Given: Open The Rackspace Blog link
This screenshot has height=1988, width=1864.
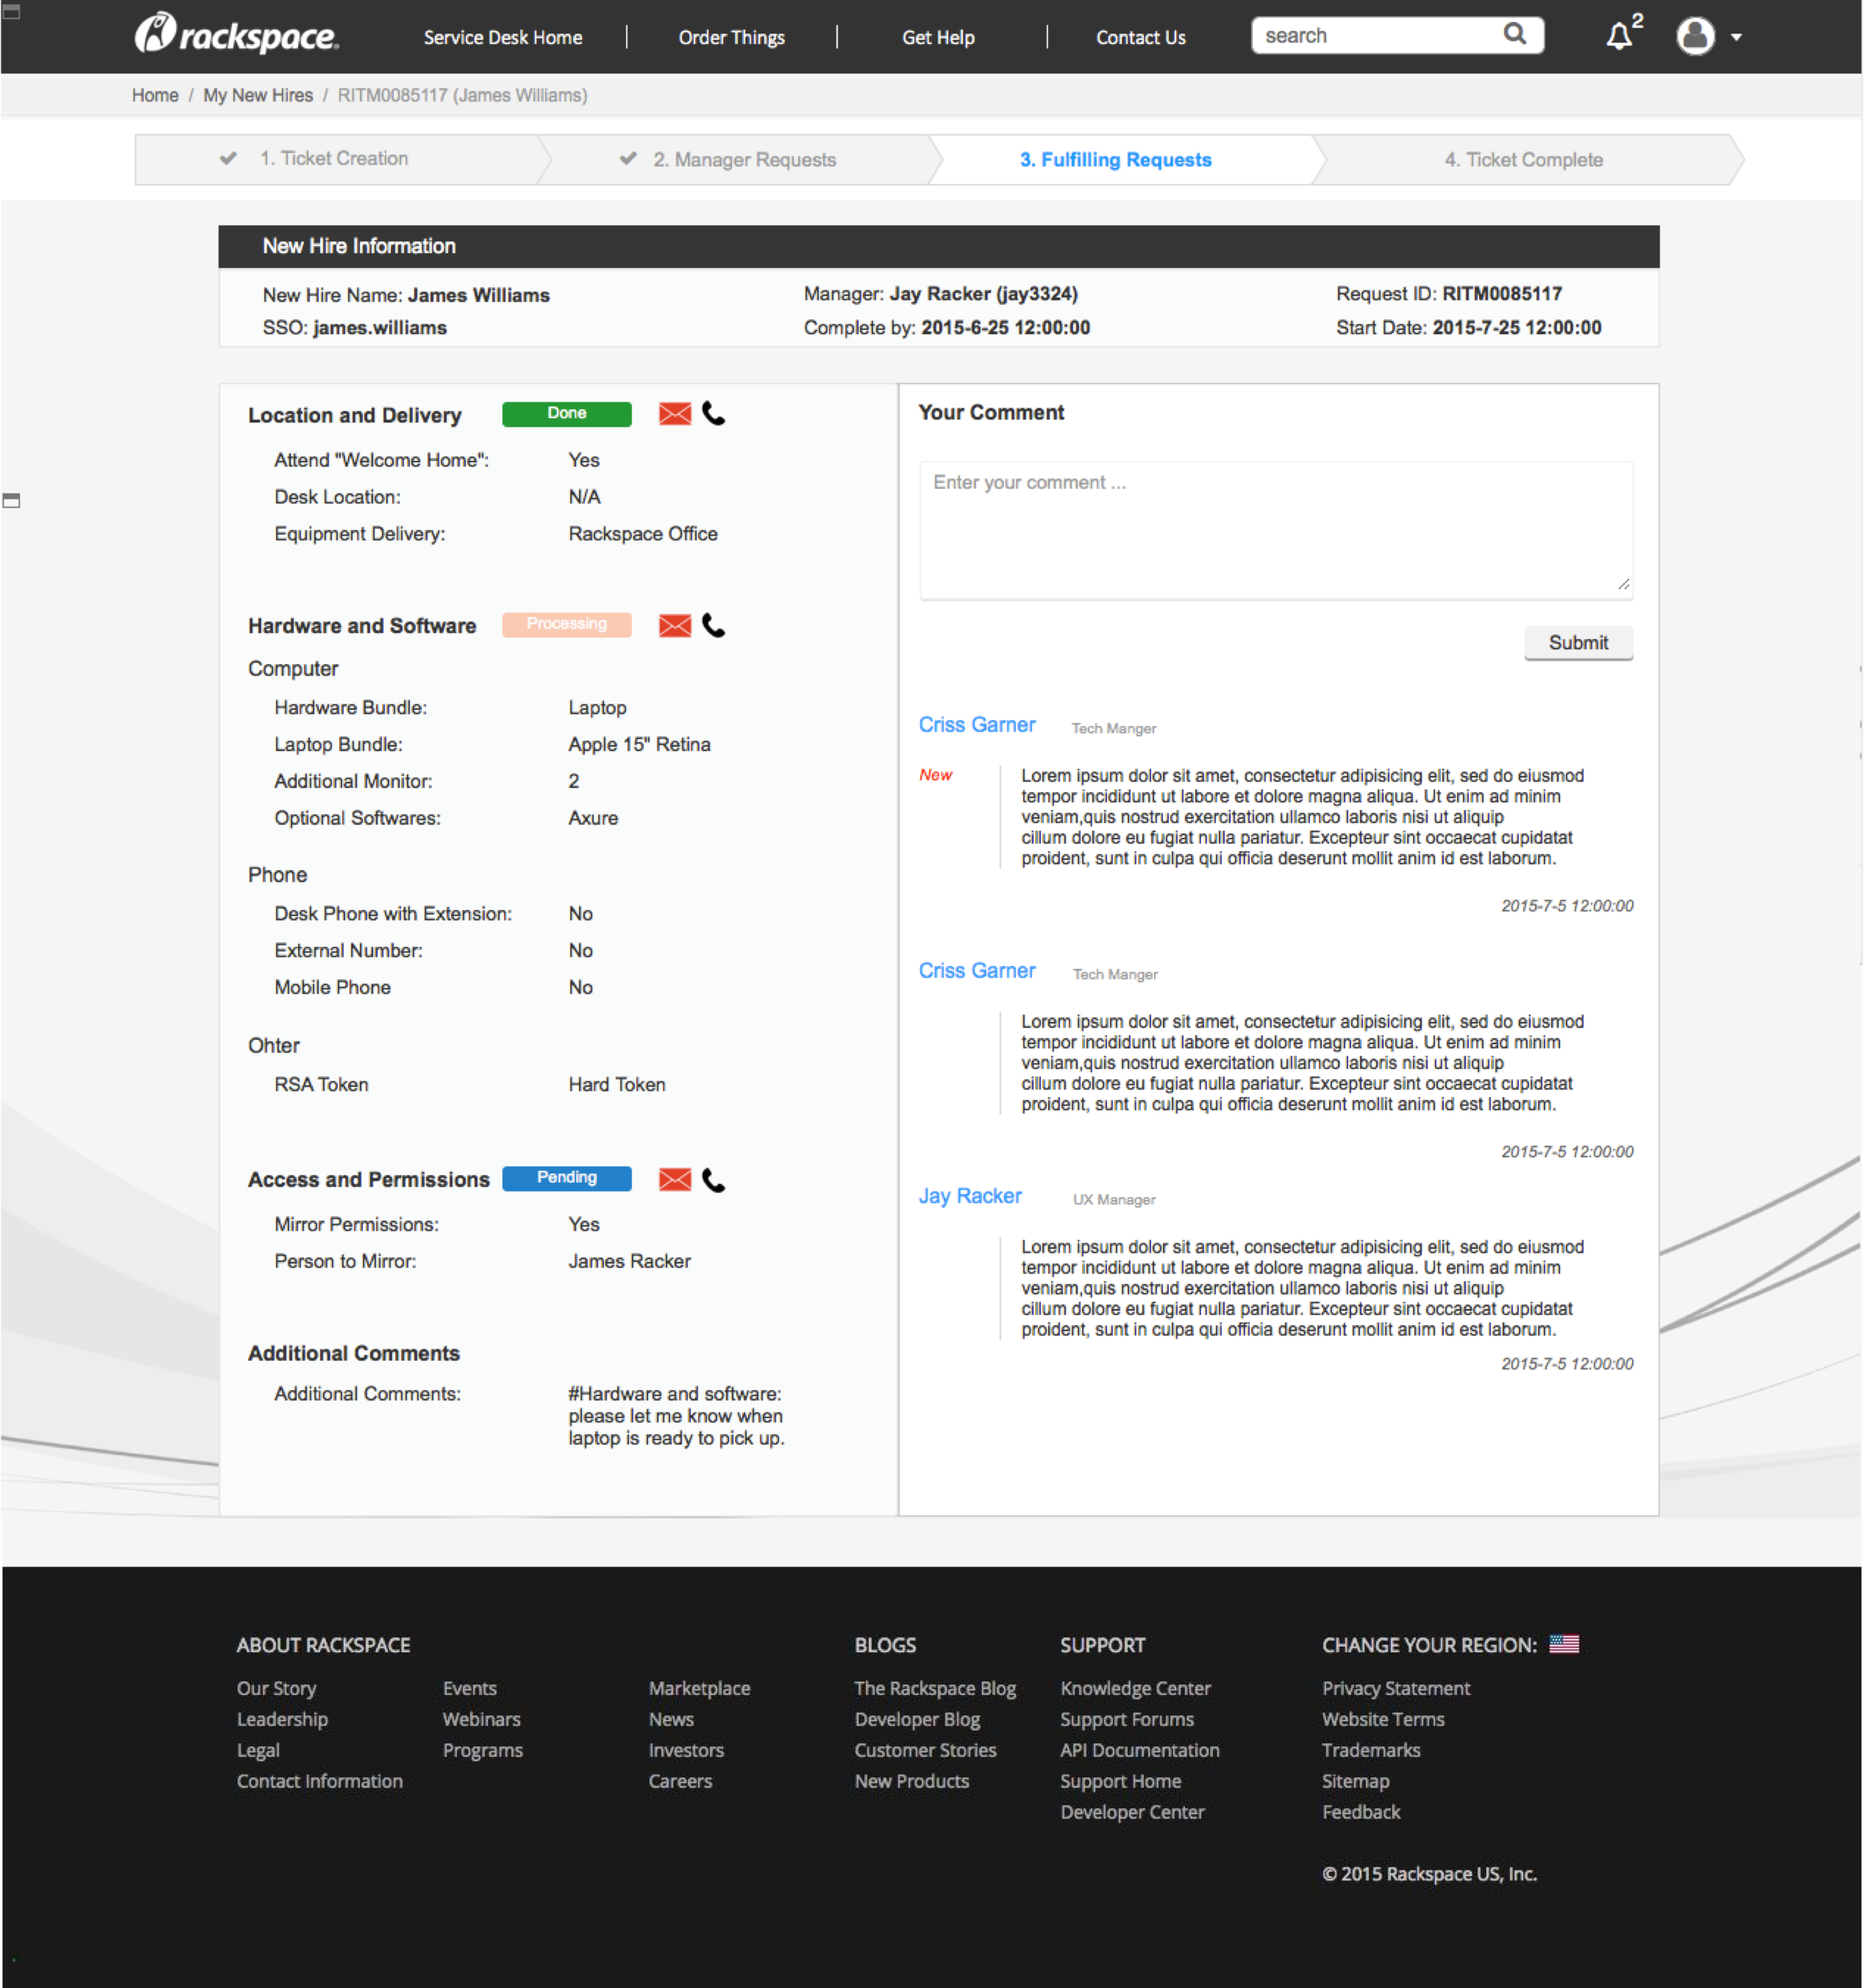Looking at the screenshot, I should (935, 1689).
